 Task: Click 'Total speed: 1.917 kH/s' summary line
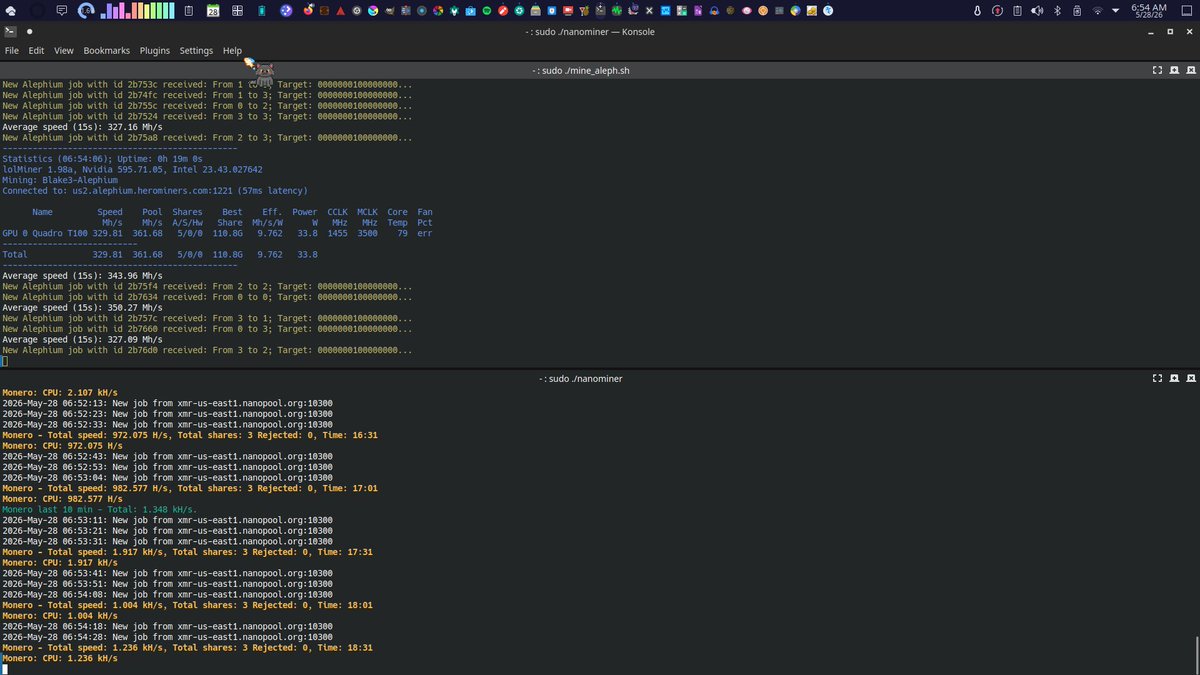(x=189, y=552)
